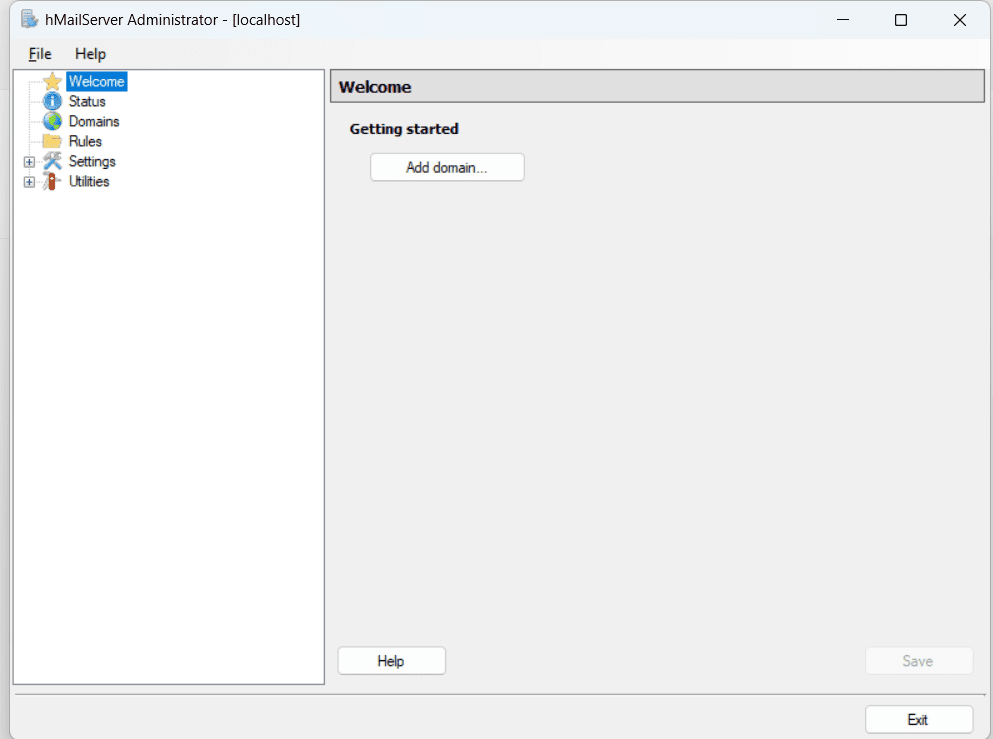Click the Exit button
This screenshot has width=993, height=739.
click(x=918, y=720)
